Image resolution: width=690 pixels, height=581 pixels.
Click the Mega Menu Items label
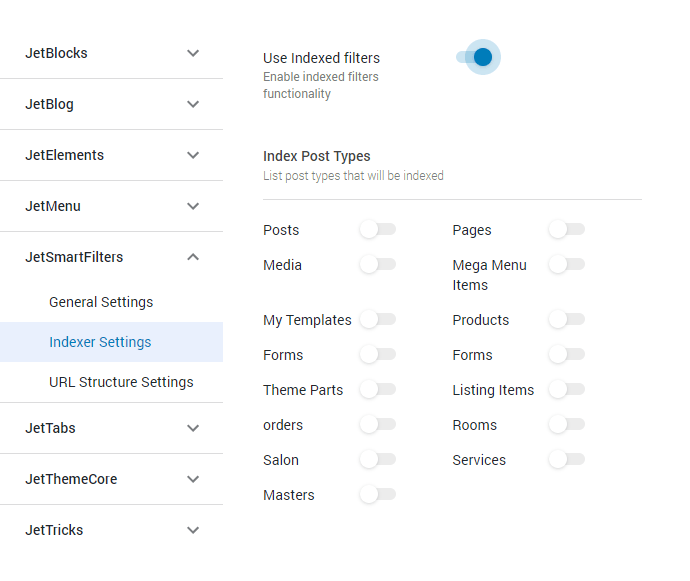click(x=489, y=275)
